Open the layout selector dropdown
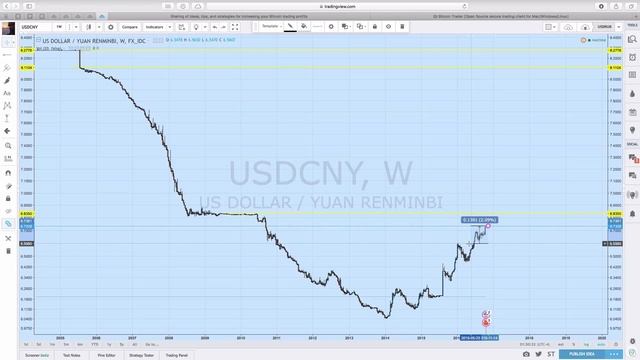Viewport: 640px width, 360px height. (x=551, y=27)
